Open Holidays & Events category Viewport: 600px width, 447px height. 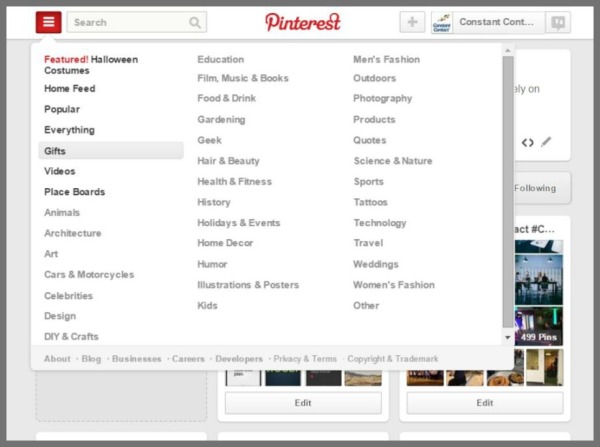(x=239, y=223)
